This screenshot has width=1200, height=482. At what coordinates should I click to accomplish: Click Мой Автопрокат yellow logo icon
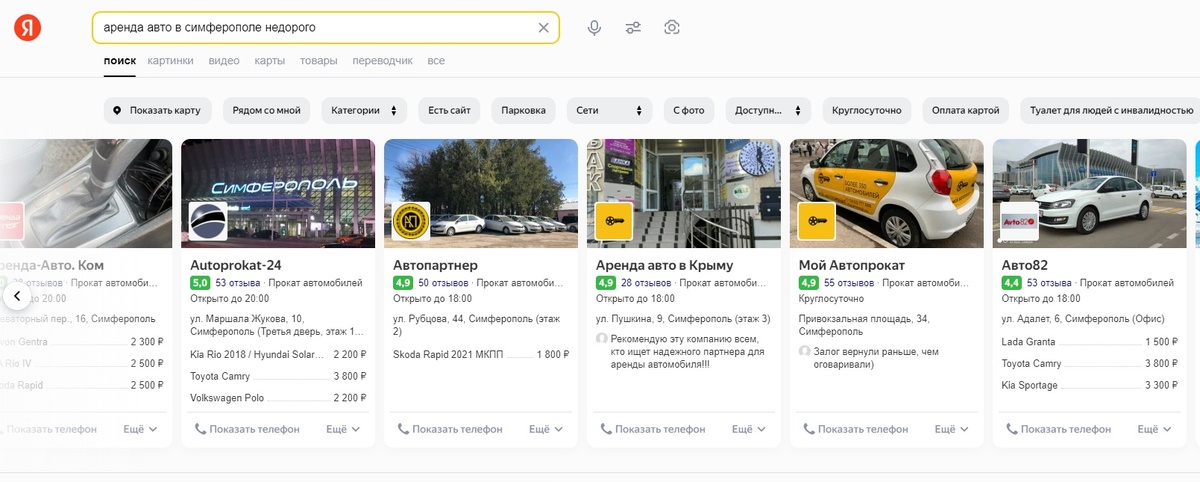pos(817,221)
